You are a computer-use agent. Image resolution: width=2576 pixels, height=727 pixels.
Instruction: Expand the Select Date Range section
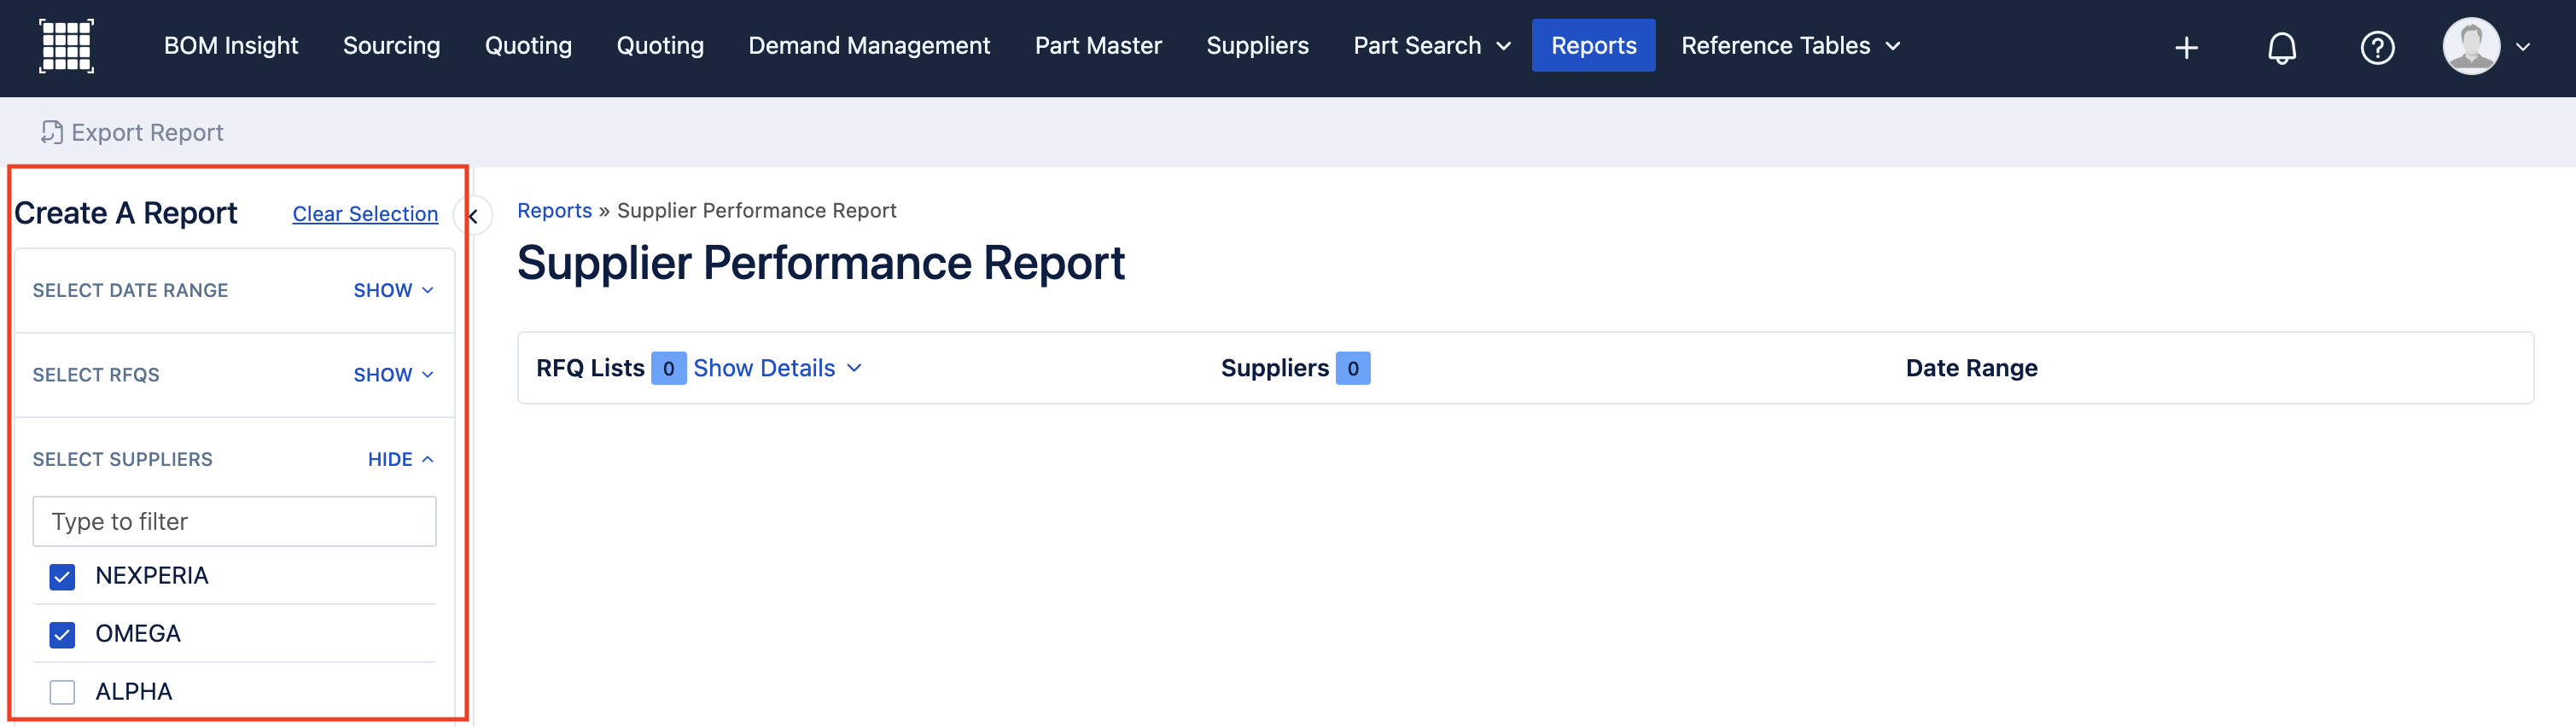coord(393,290)
